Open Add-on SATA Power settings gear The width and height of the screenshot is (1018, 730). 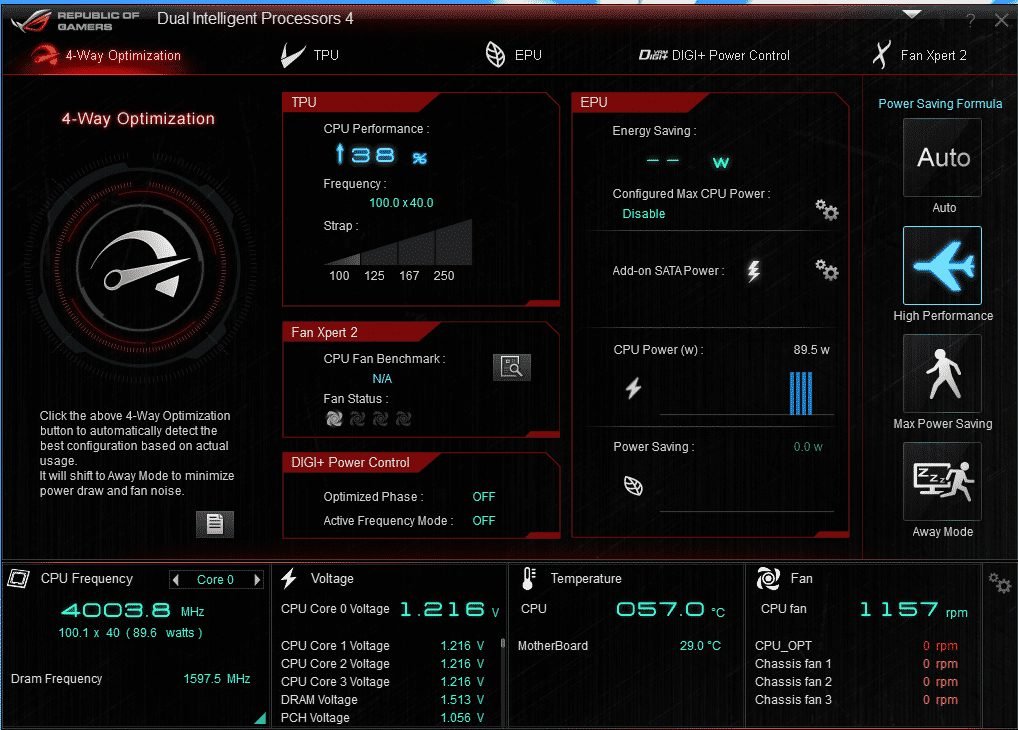826,269
